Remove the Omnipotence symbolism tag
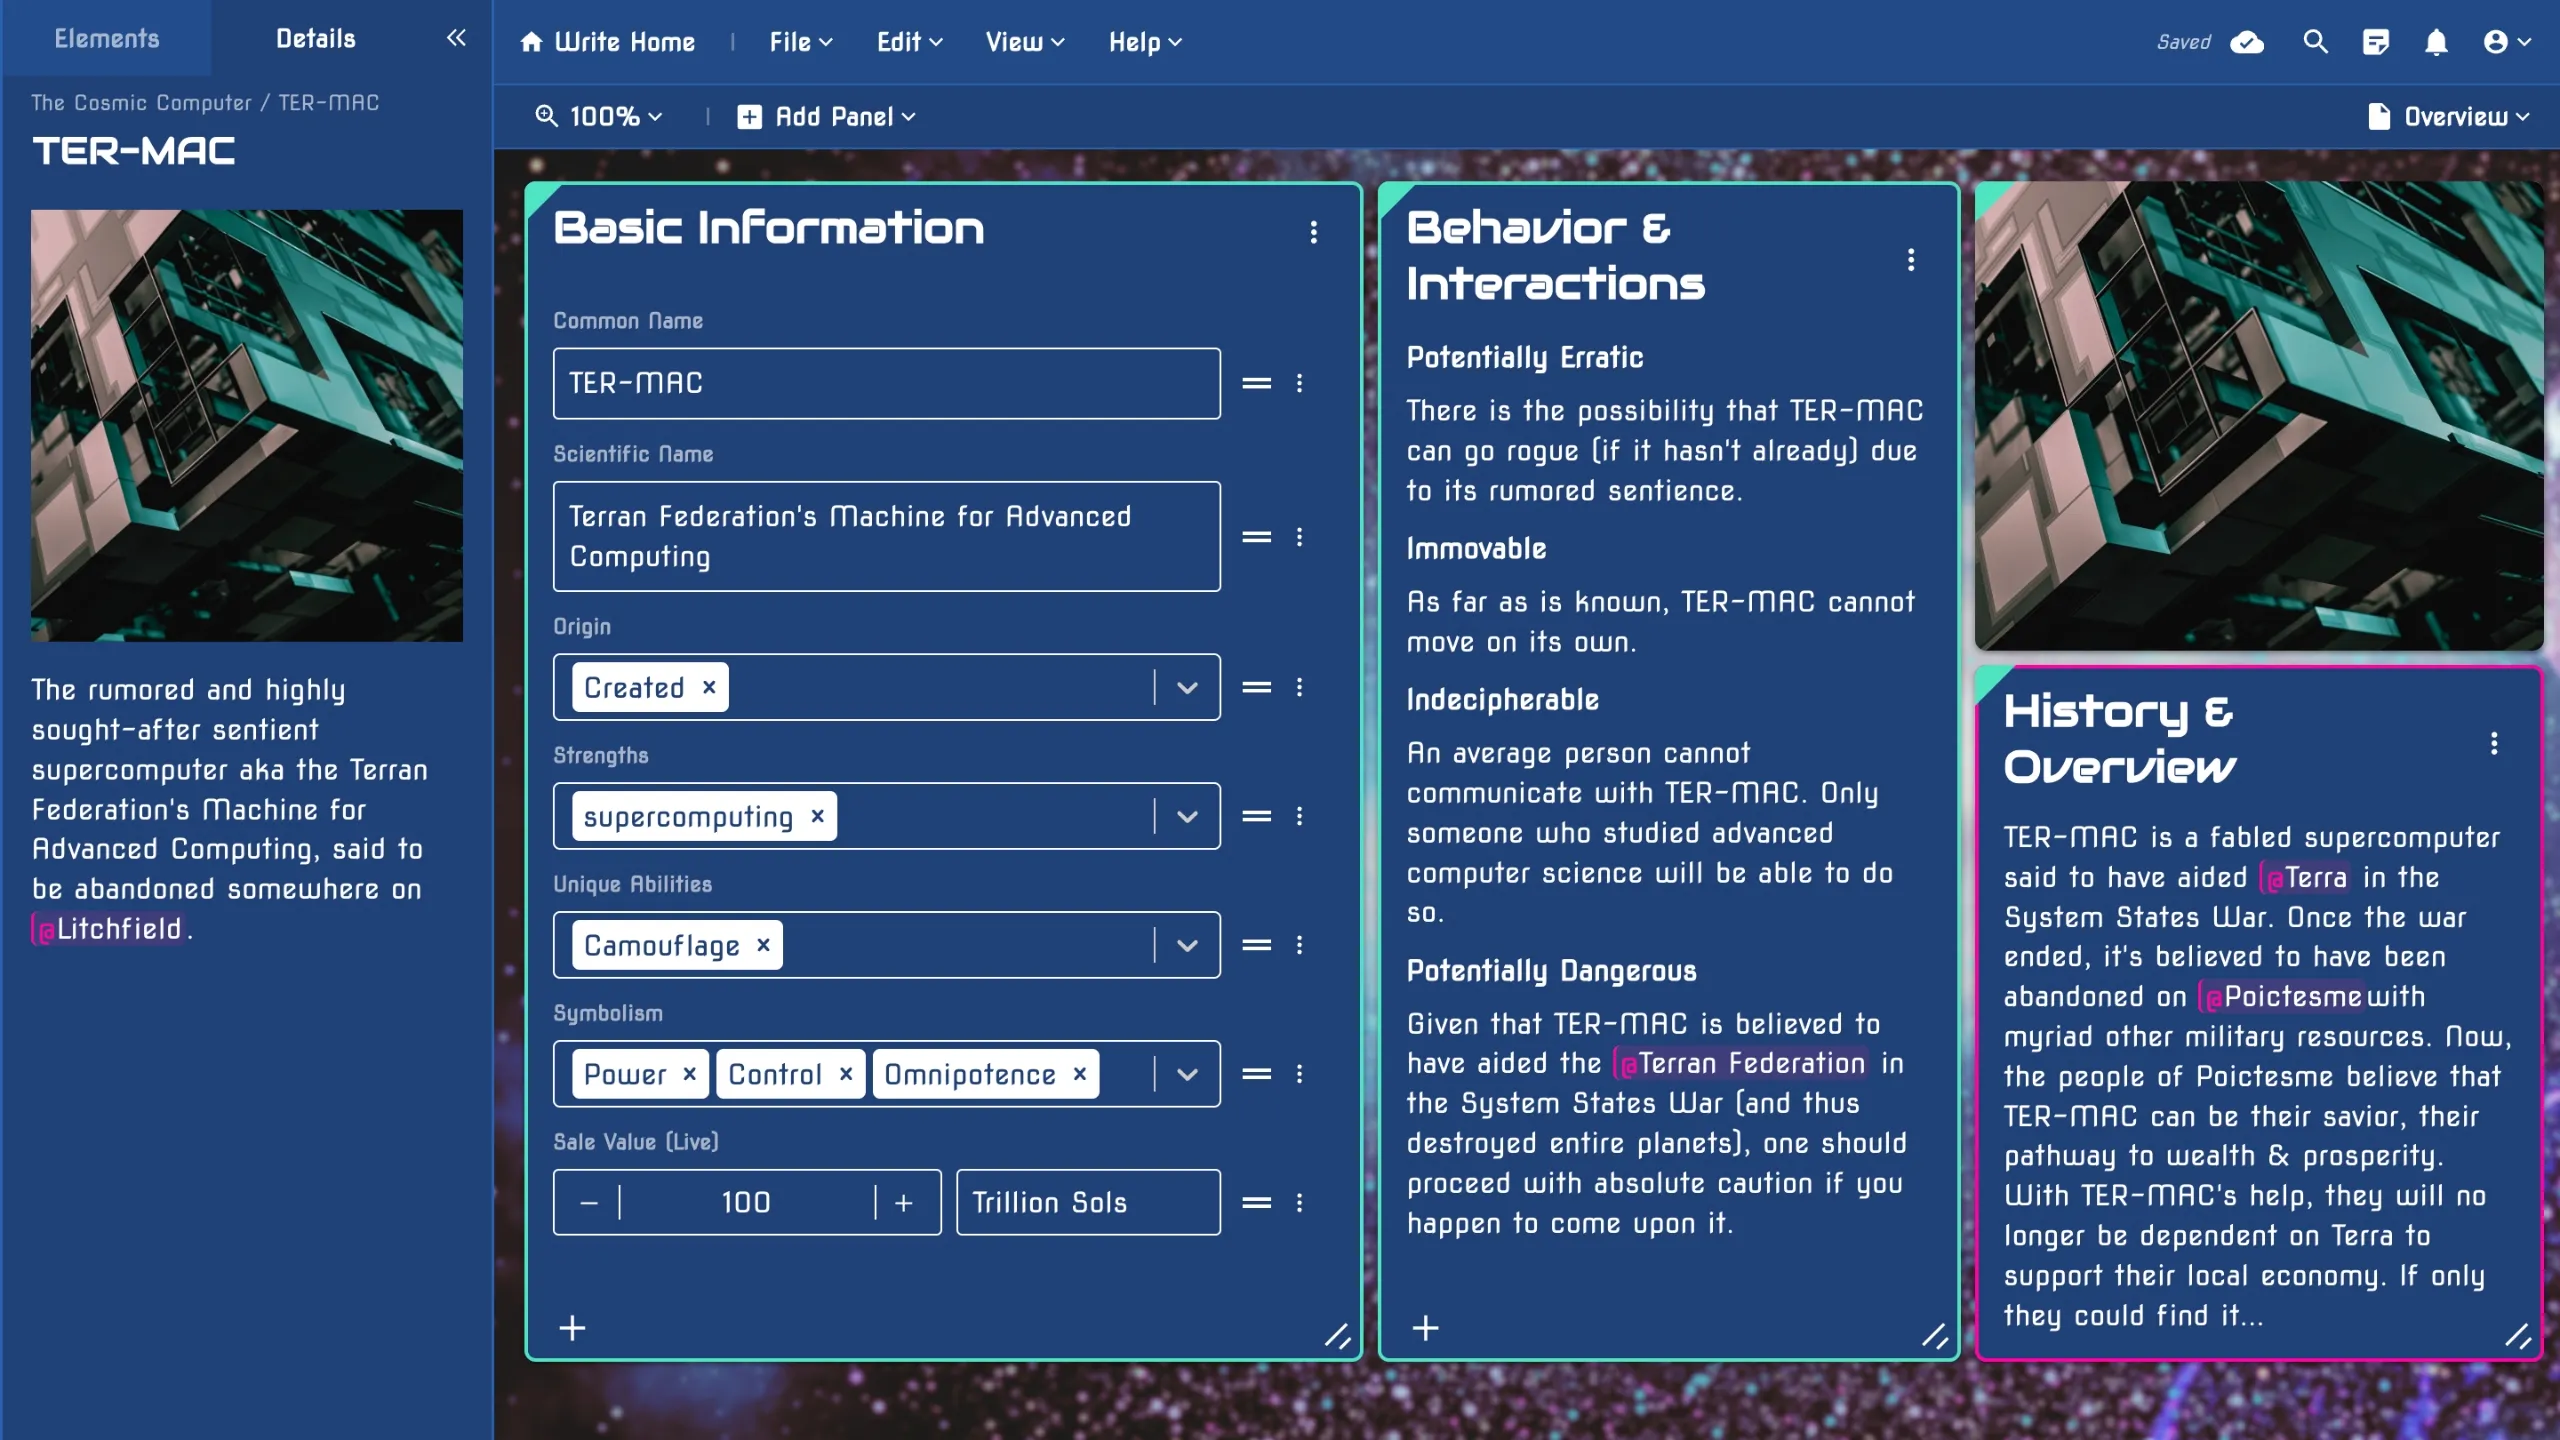This screenshot has width=2560, height=1440. coord(1080,1074)
